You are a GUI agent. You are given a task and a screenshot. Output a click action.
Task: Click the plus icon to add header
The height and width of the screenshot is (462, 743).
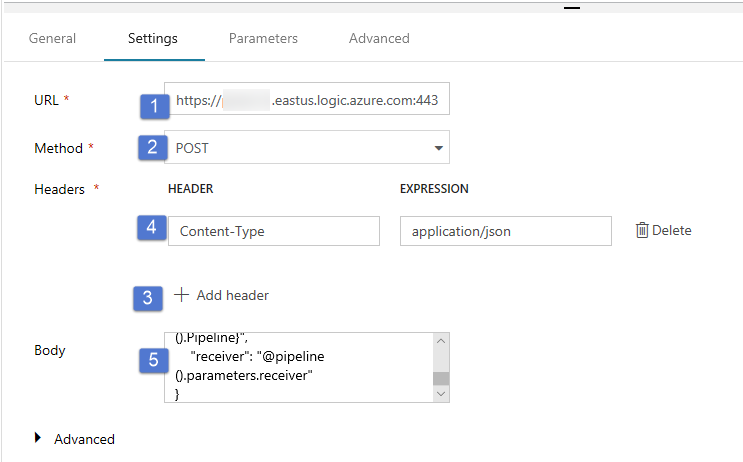click(181, 295)
